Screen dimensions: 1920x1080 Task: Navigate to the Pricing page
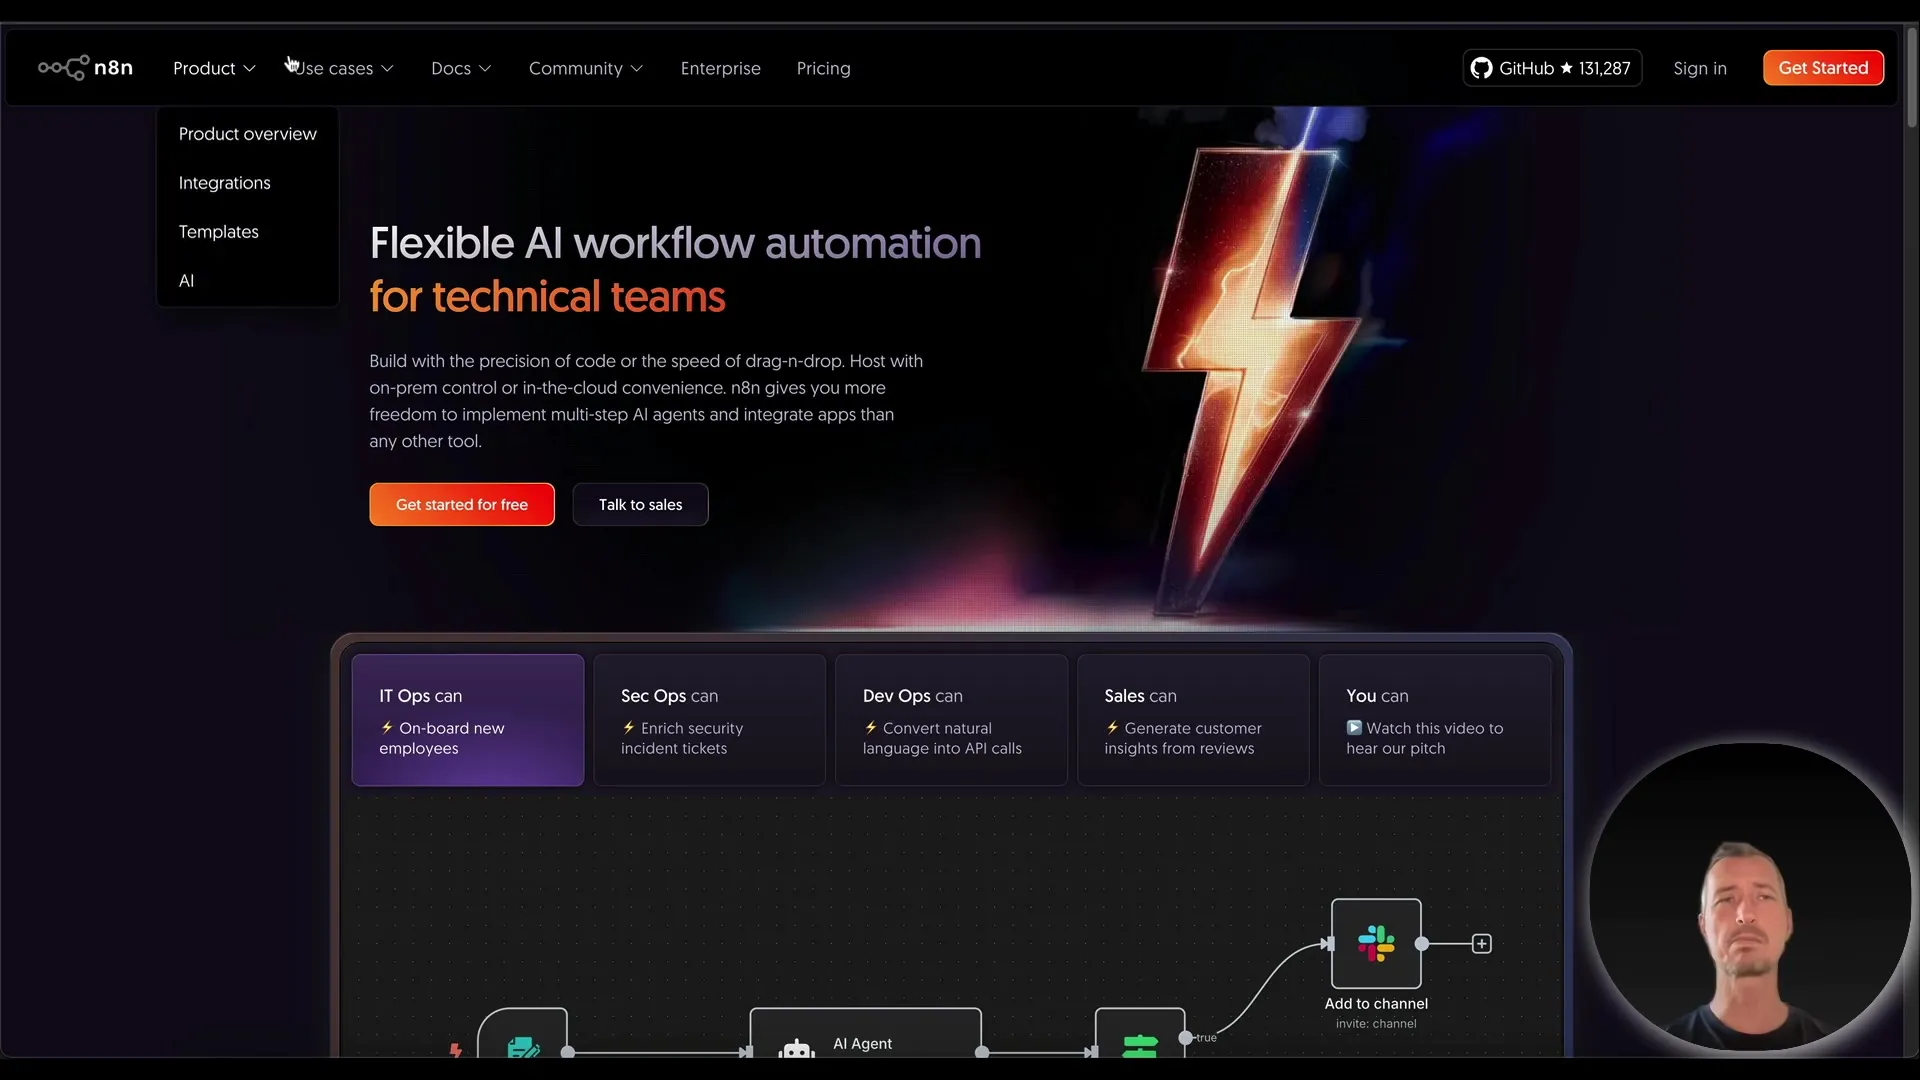tap(822, 68)
